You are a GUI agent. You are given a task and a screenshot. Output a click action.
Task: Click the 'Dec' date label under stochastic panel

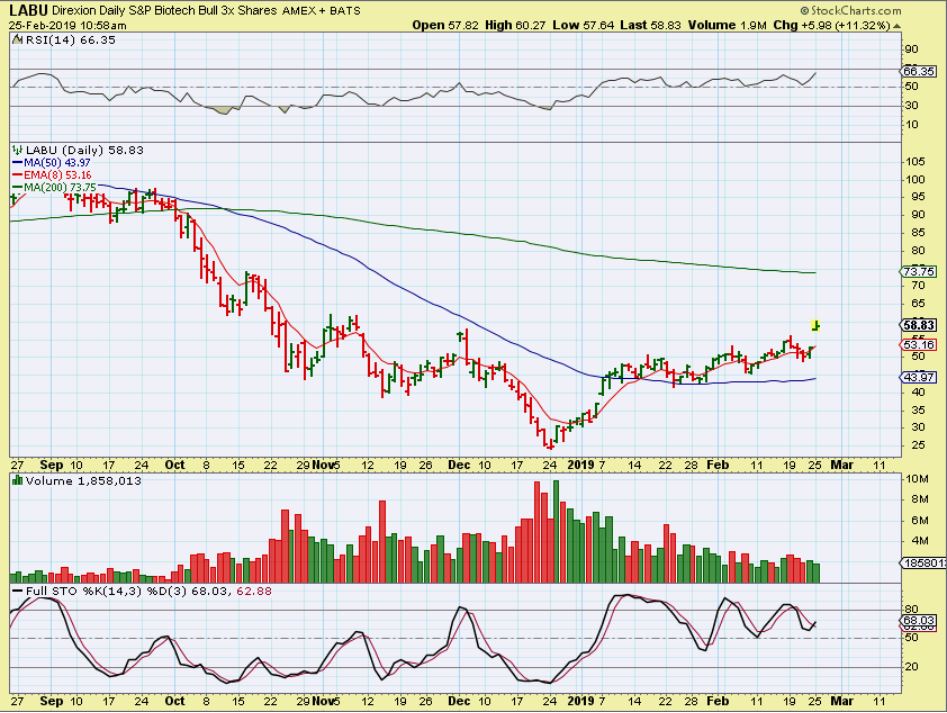coord(458,702)
